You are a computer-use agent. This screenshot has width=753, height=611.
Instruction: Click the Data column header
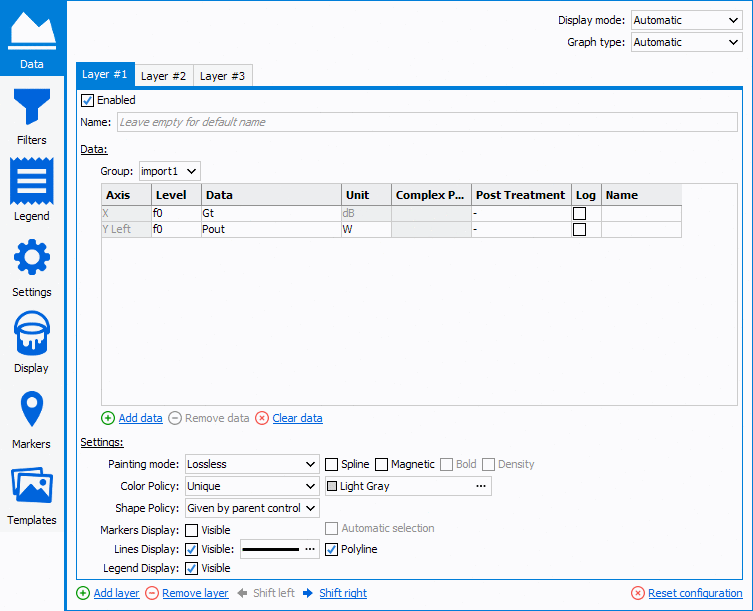tap(271, 195)
